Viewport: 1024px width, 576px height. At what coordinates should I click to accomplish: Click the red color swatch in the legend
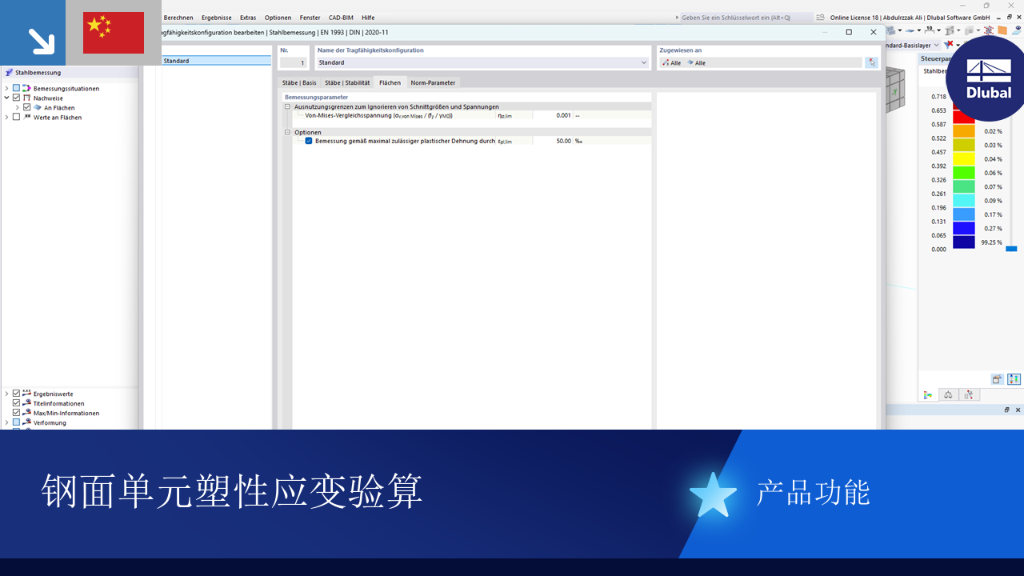(964, 118)
